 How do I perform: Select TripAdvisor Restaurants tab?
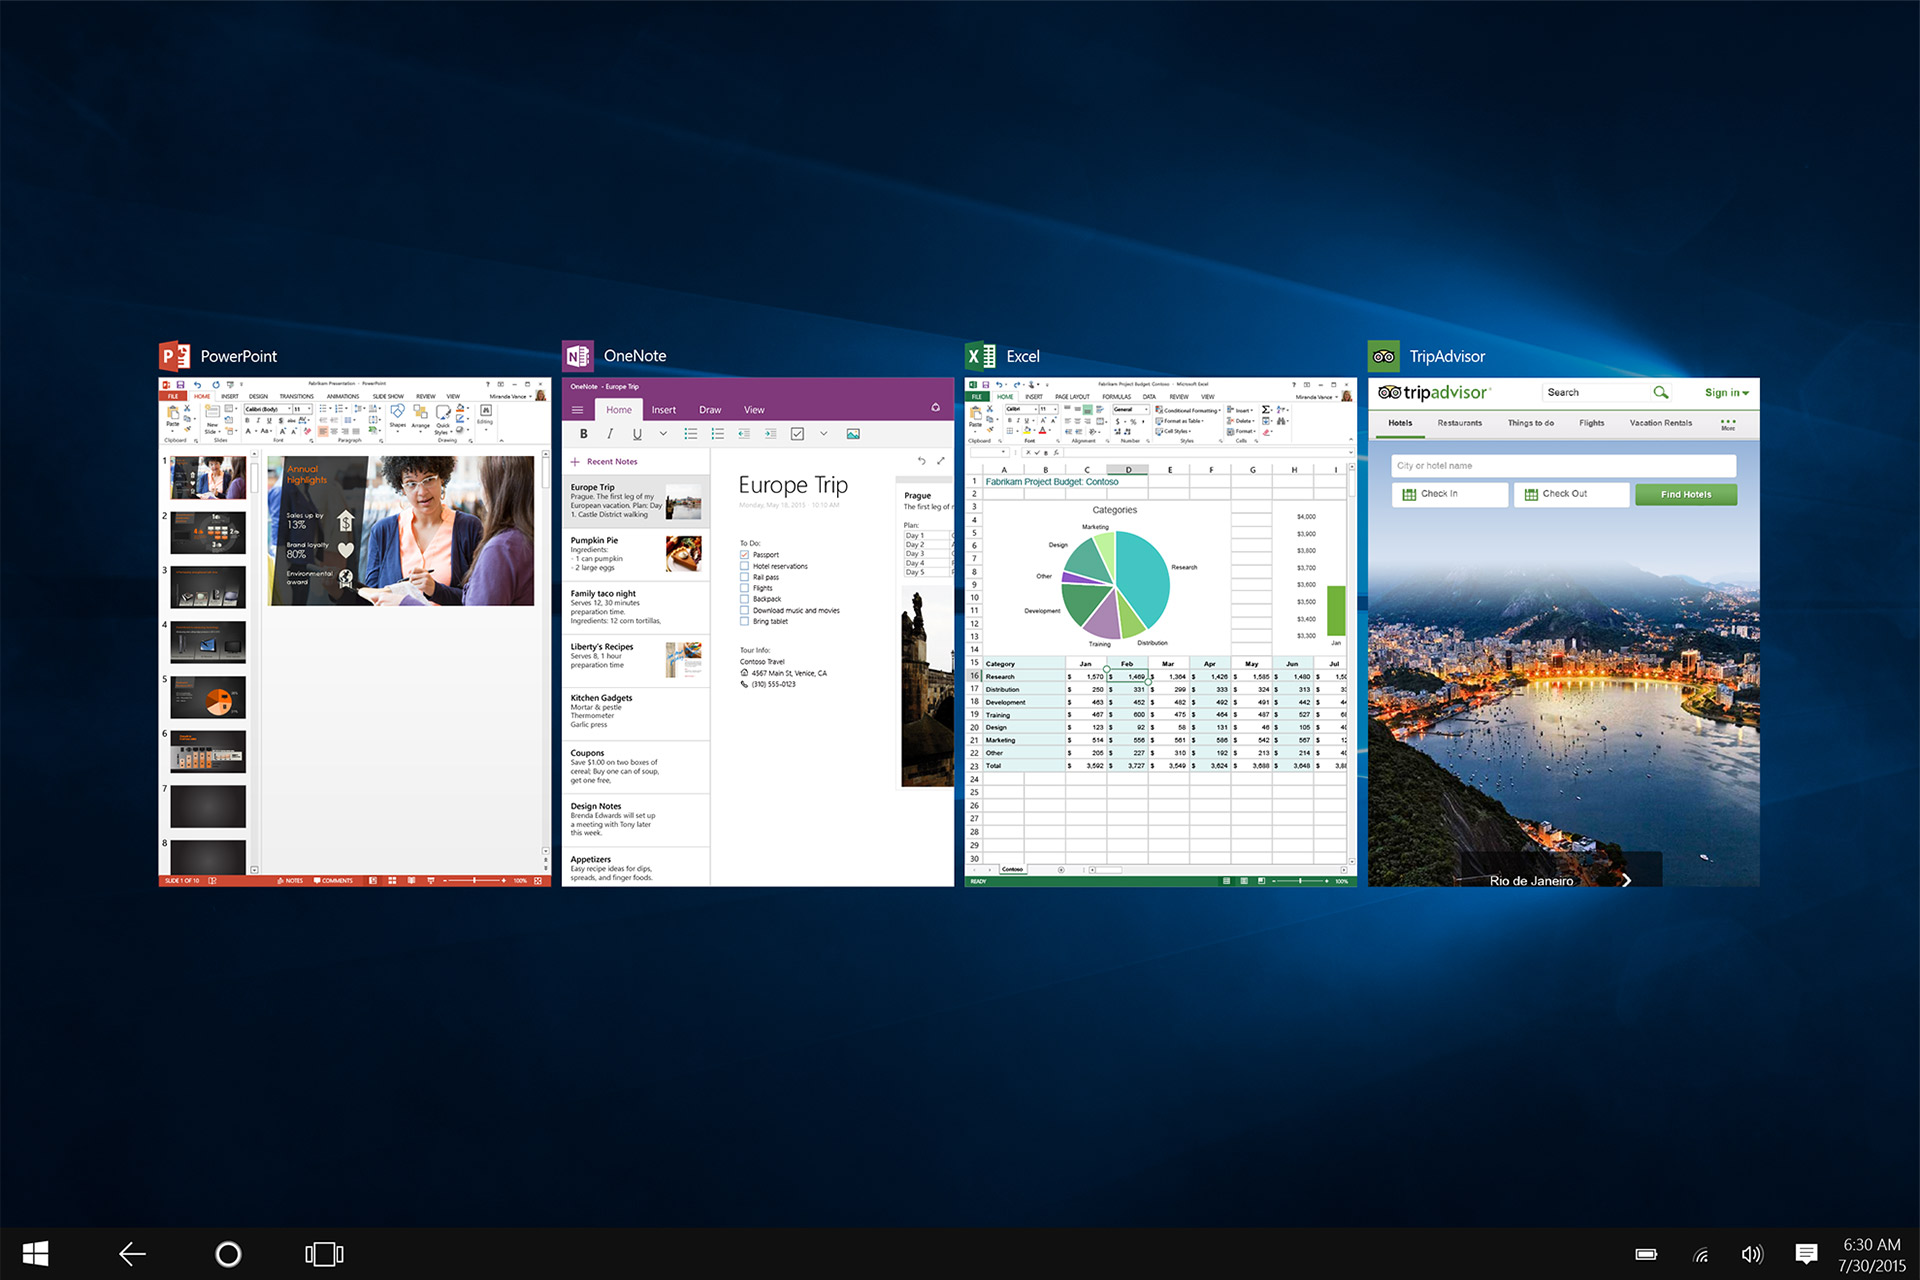point(1460,423)
